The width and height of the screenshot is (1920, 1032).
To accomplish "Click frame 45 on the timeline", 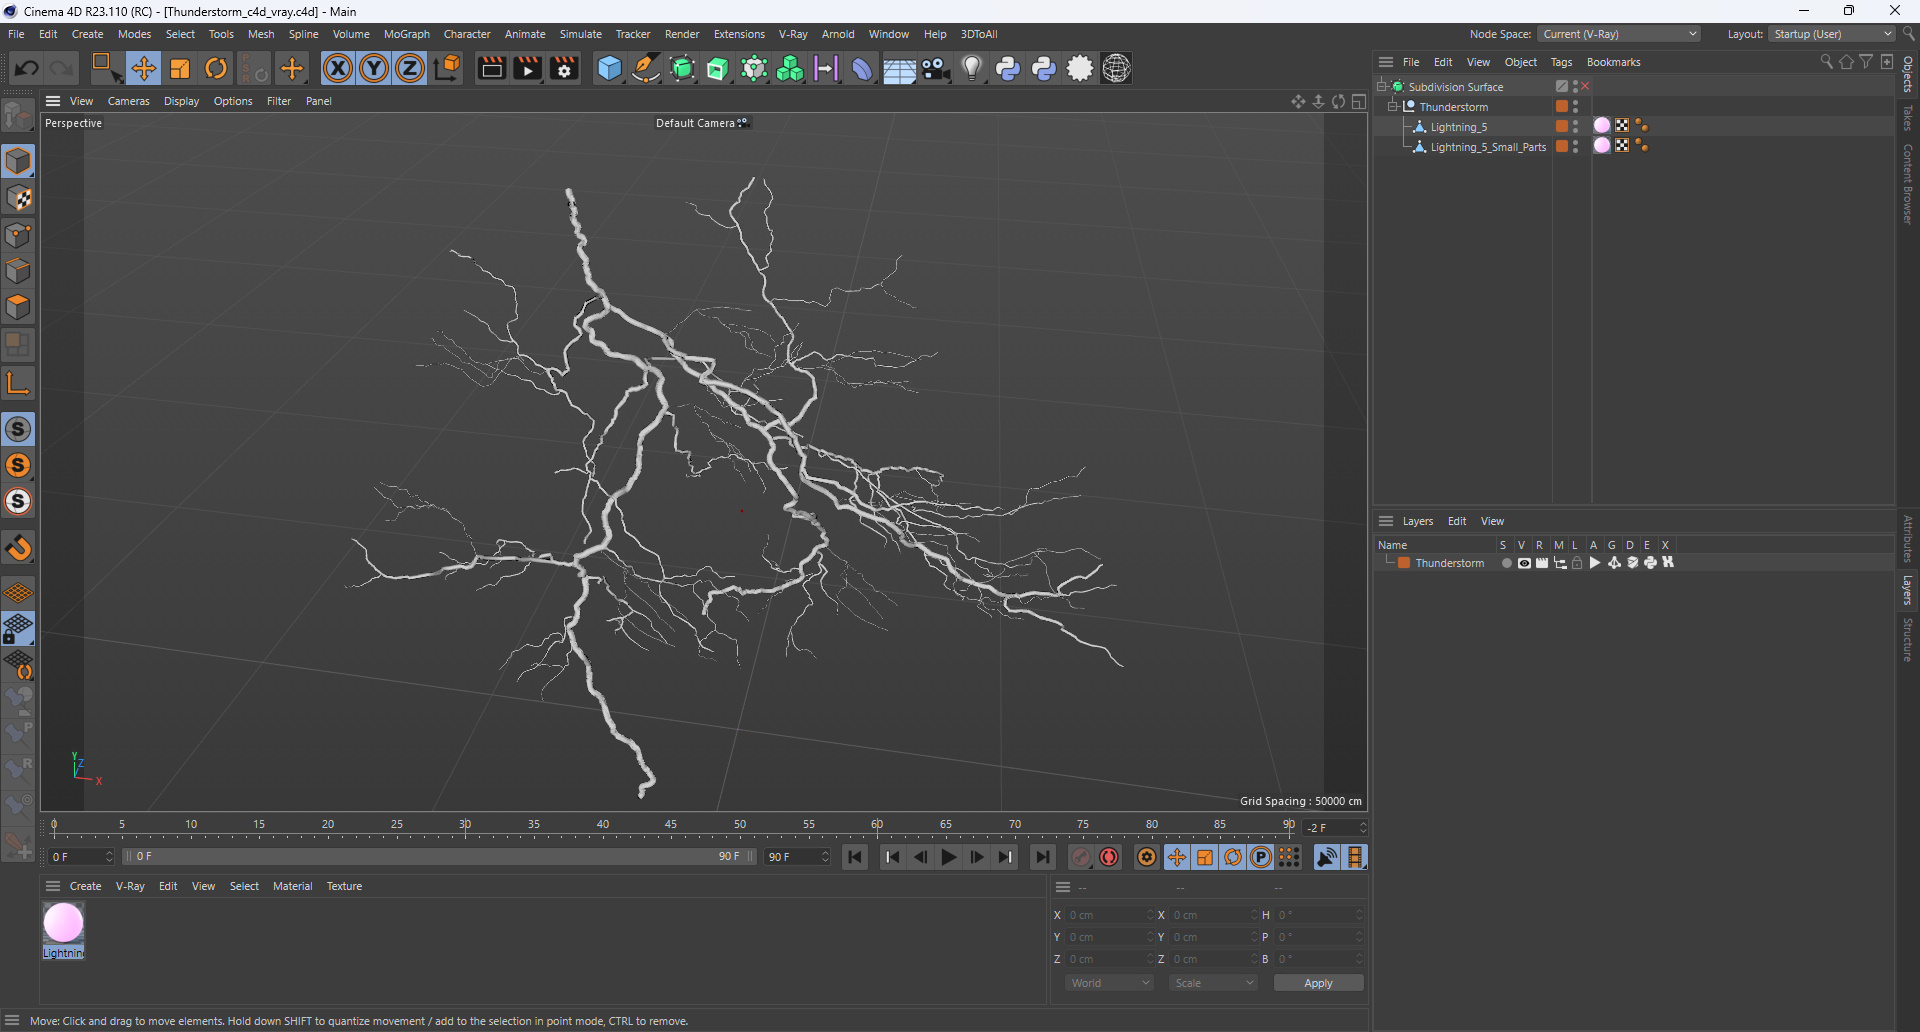I will click(x=671, y=826).
